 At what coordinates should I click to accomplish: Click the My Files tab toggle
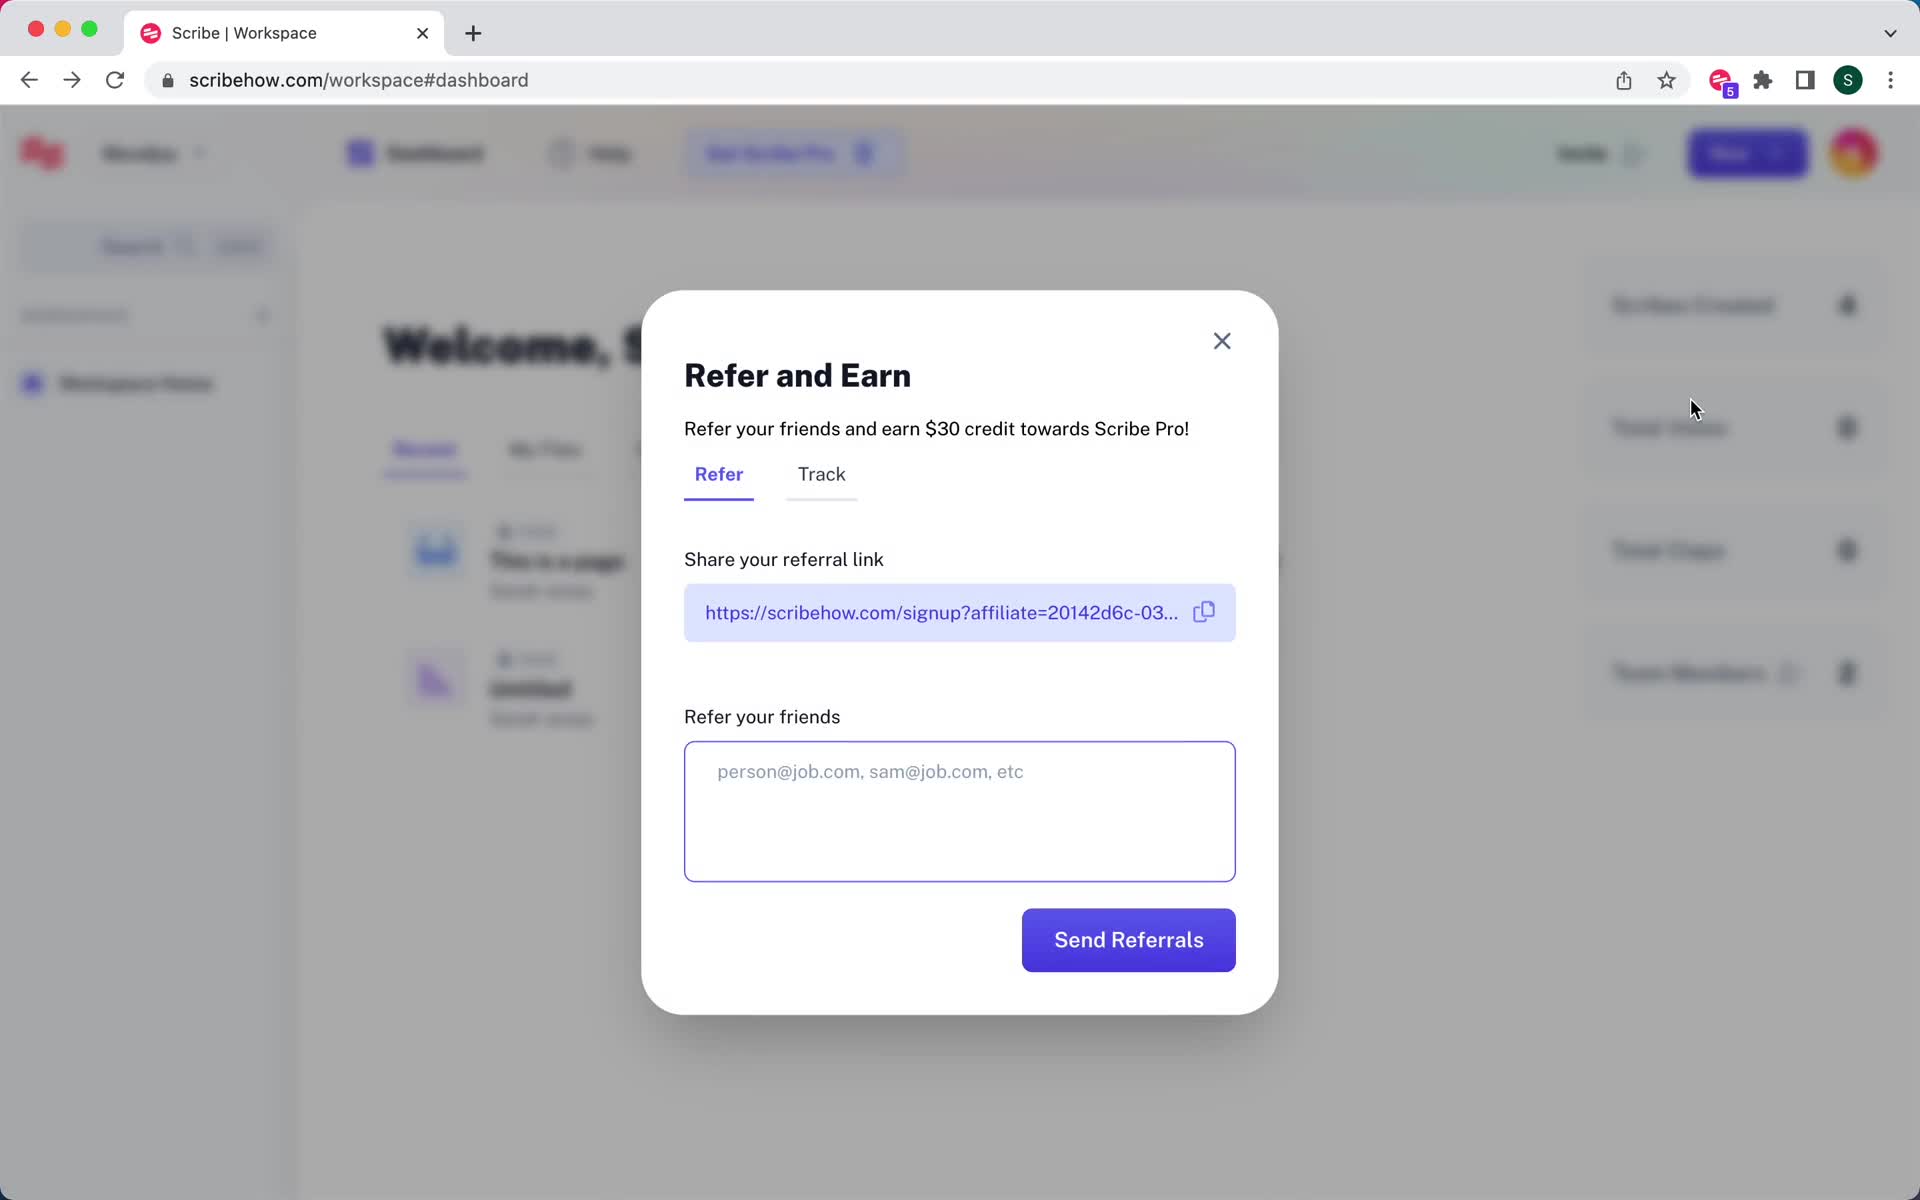[546, 449]
